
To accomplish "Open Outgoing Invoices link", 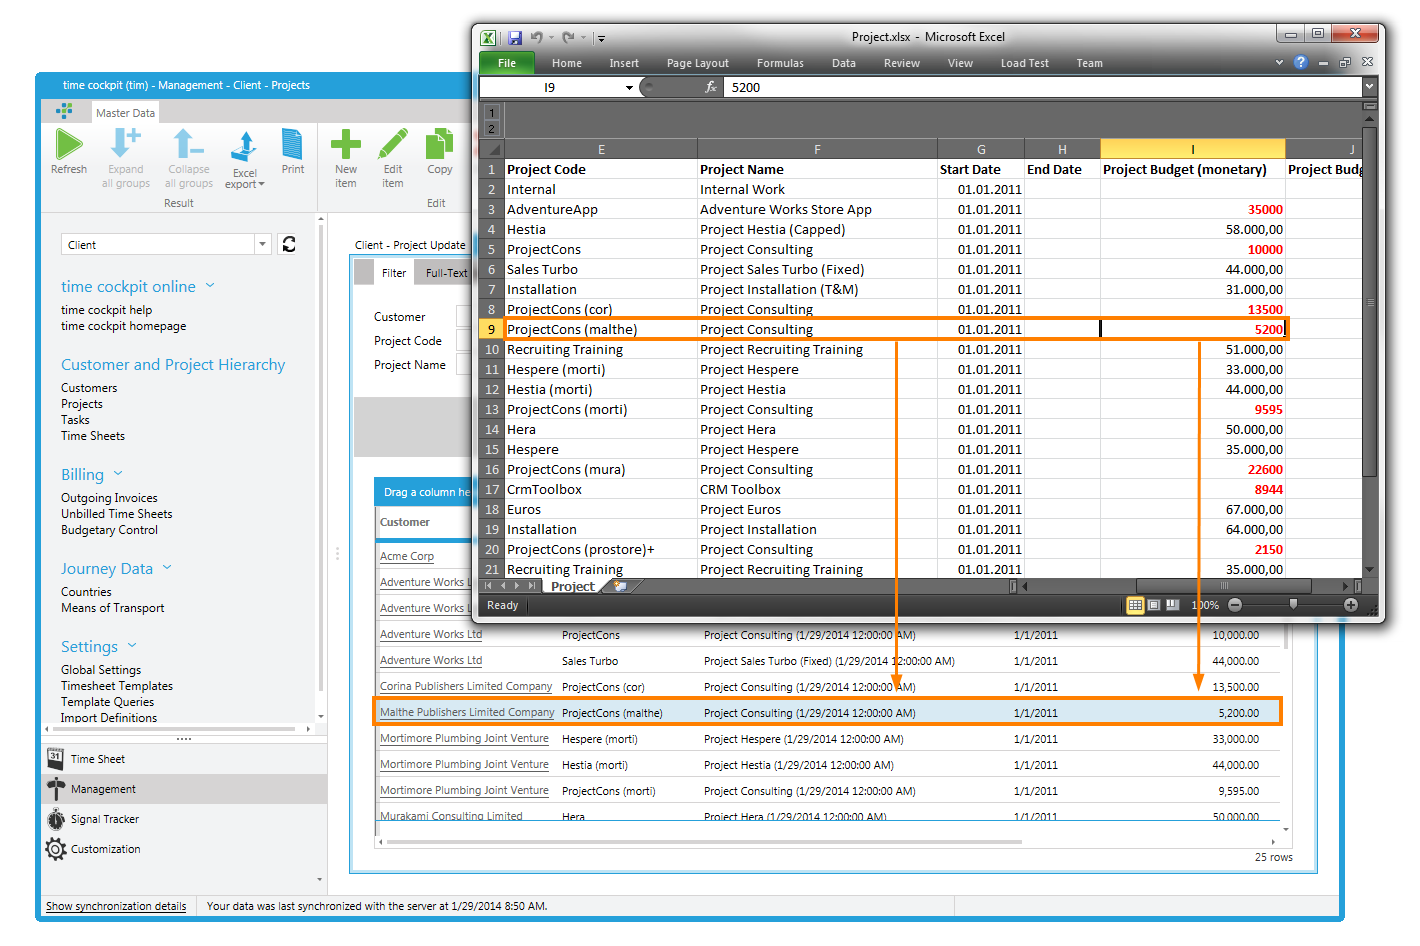I will (x=109, y=498).
